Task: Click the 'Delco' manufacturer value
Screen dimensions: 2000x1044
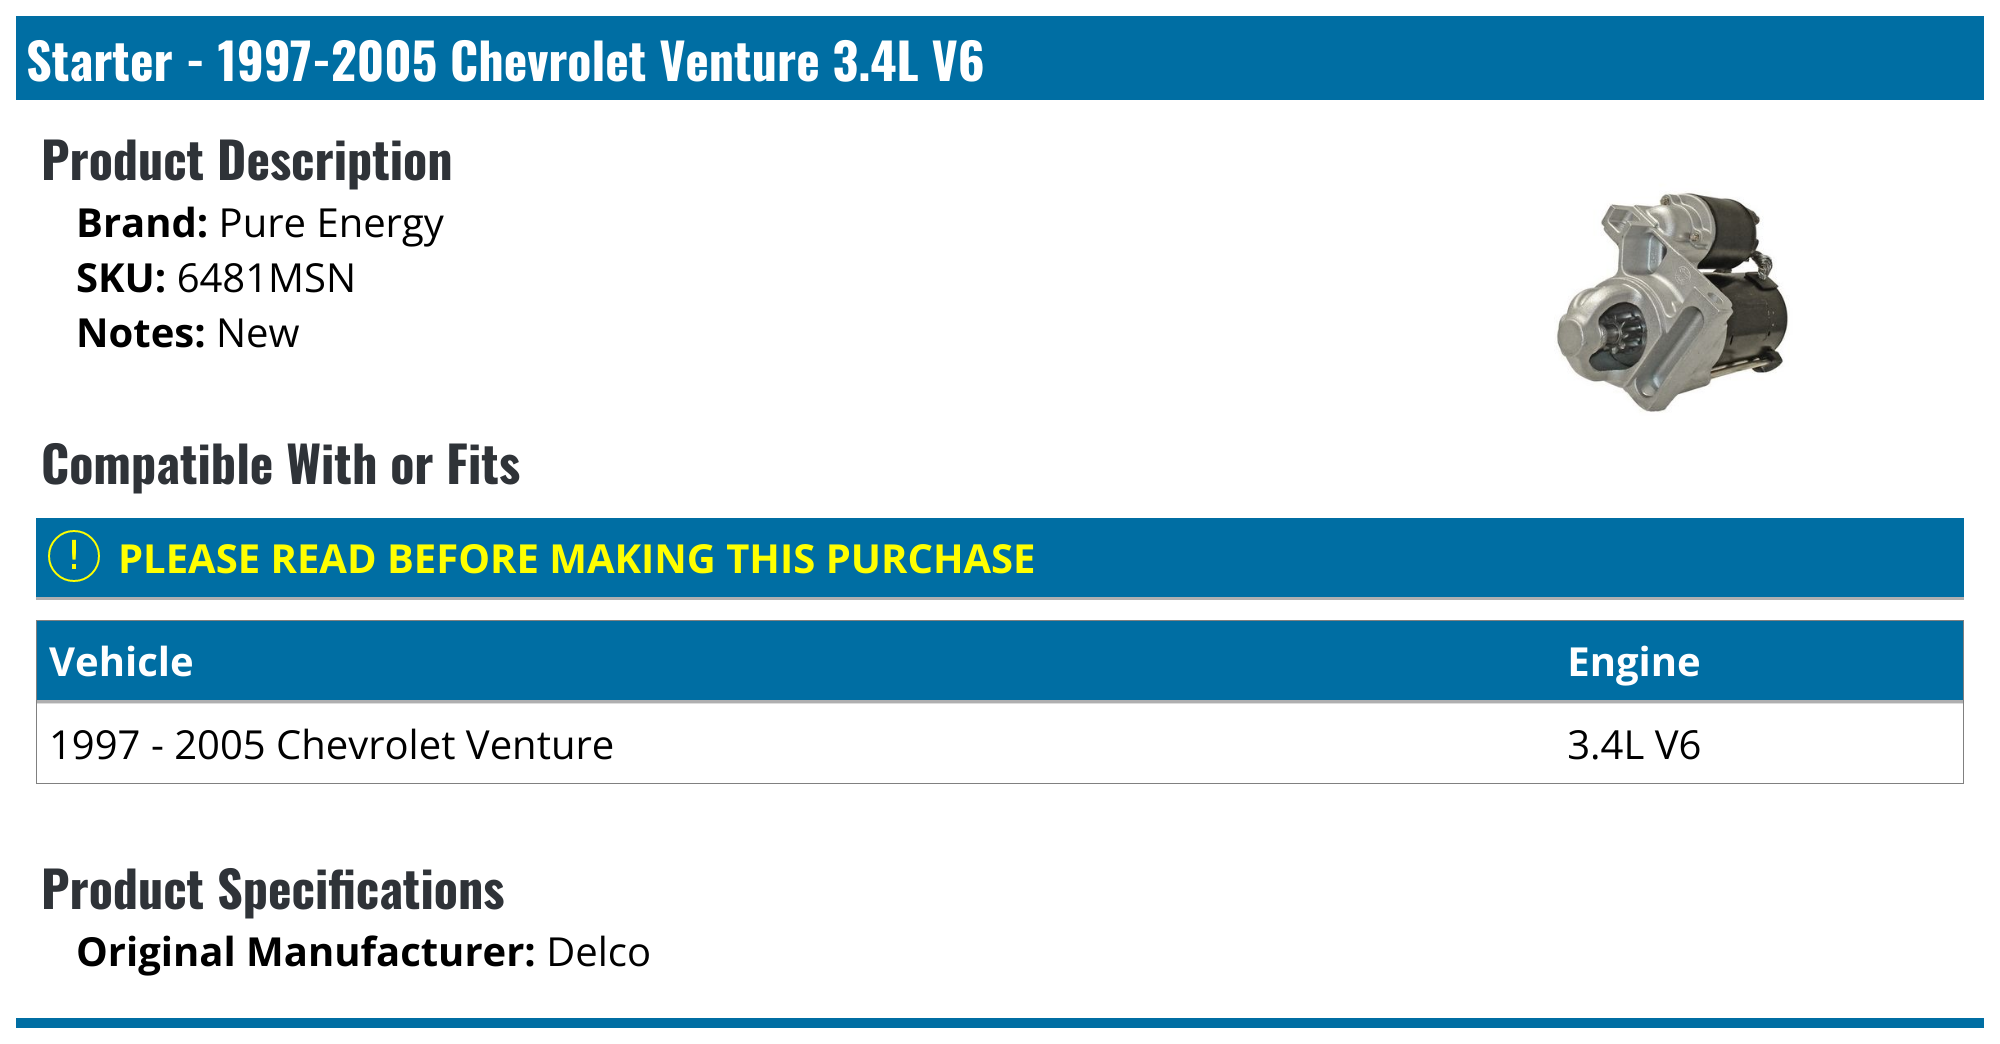Action: pyautogui.click(x=598, y=952)
